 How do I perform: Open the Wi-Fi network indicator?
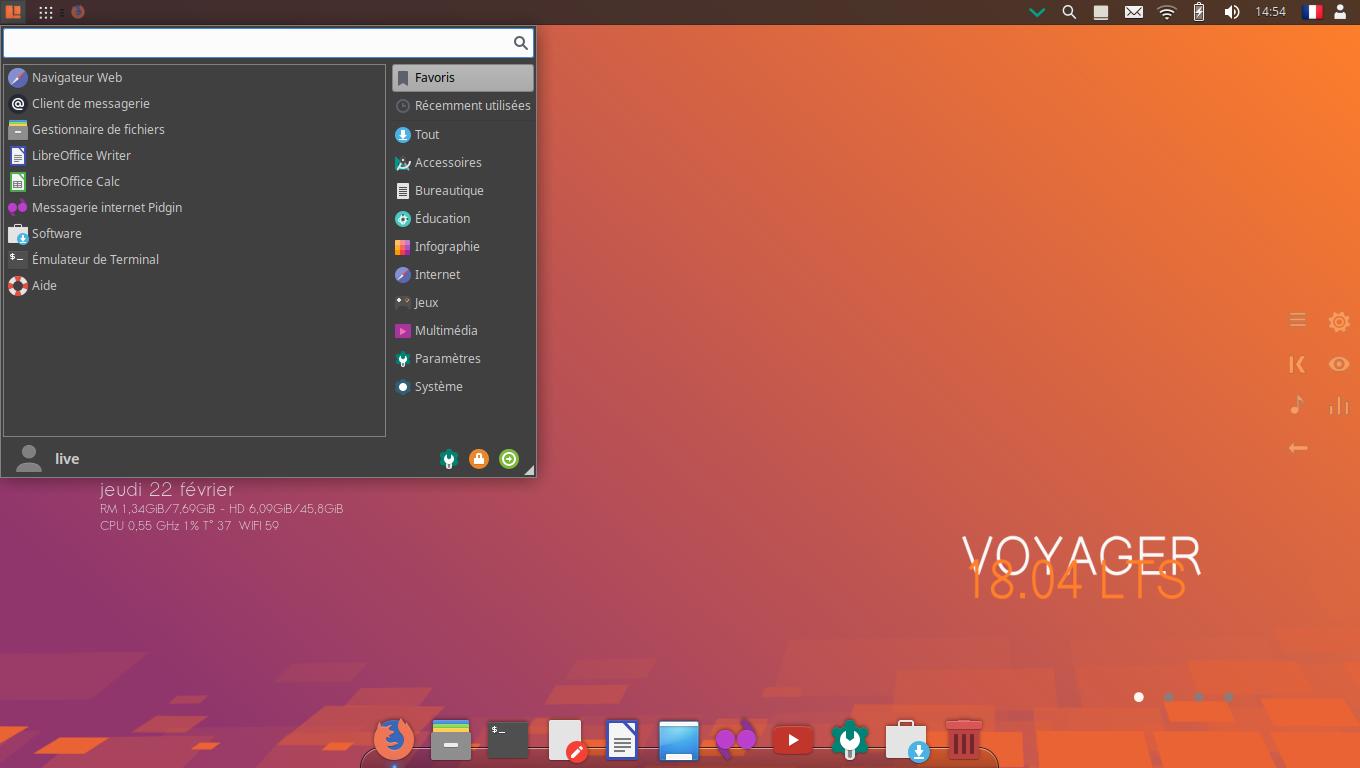(x=1167, y=12)
